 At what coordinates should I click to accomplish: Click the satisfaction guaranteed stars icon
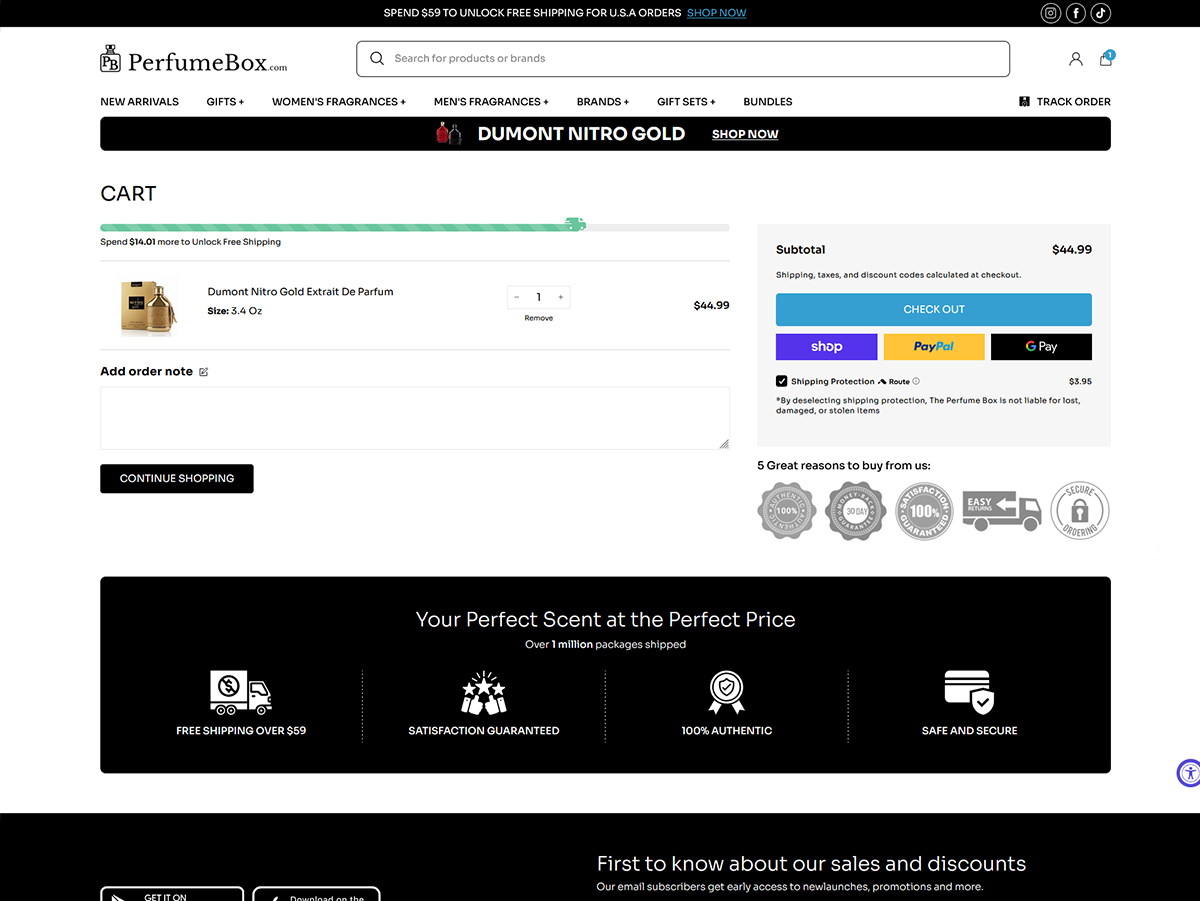click(x=484, y=693)
